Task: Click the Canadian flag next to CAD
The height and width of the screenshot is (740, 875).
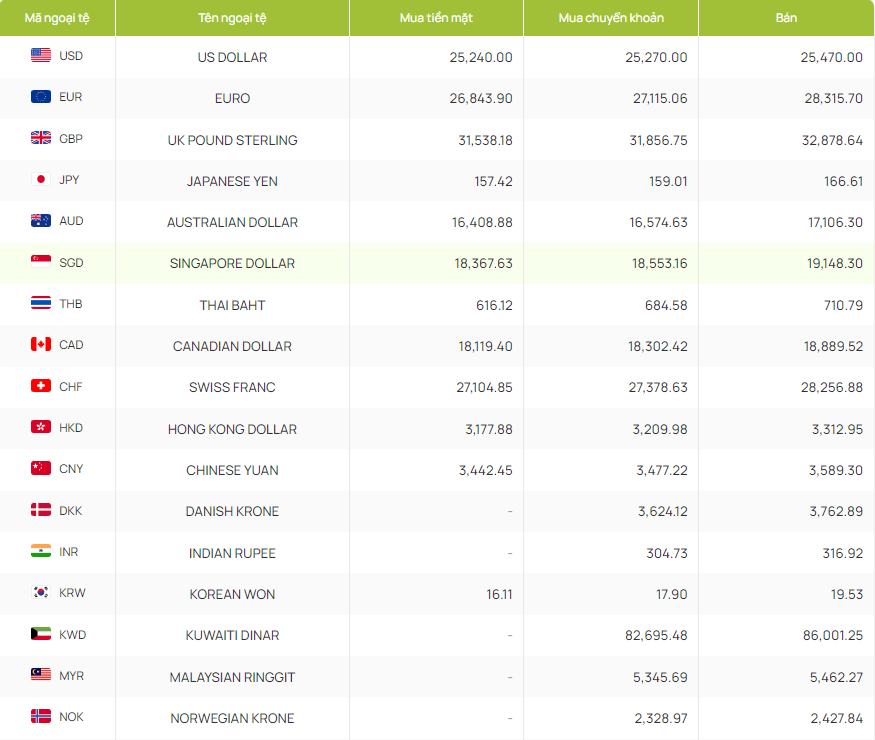Action: pyautogui.click(x=41, y=345)
